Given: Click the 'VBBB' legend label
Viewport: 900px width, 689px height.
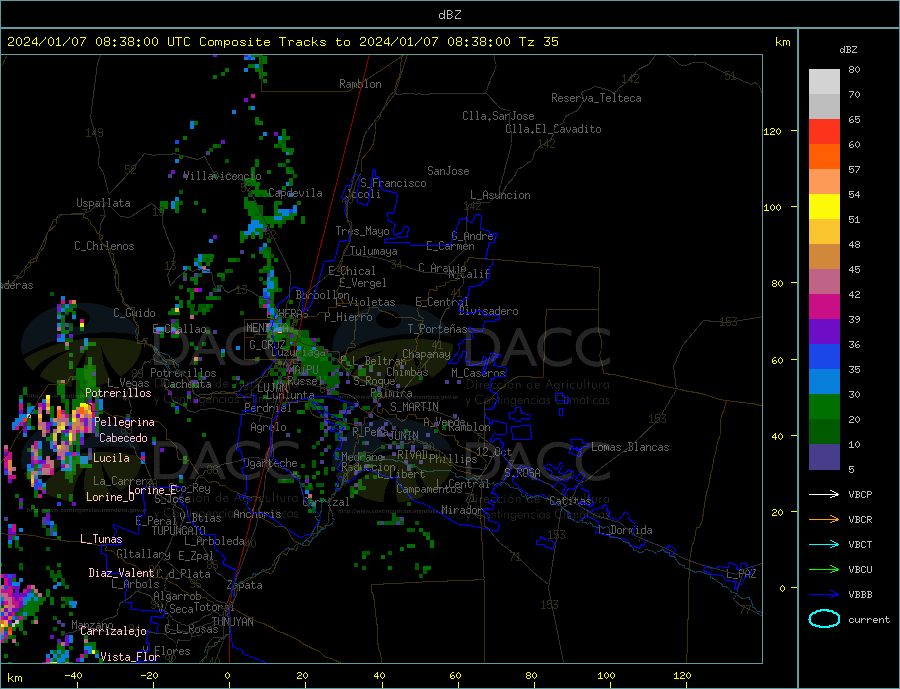Looking at the screenshot, I should point(860,595).
